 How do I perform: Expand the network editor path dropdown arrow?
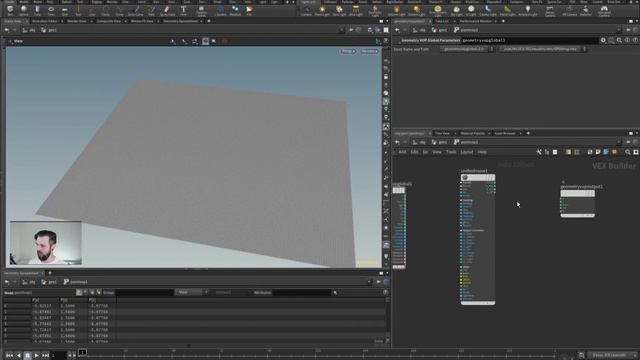[619, 142]
